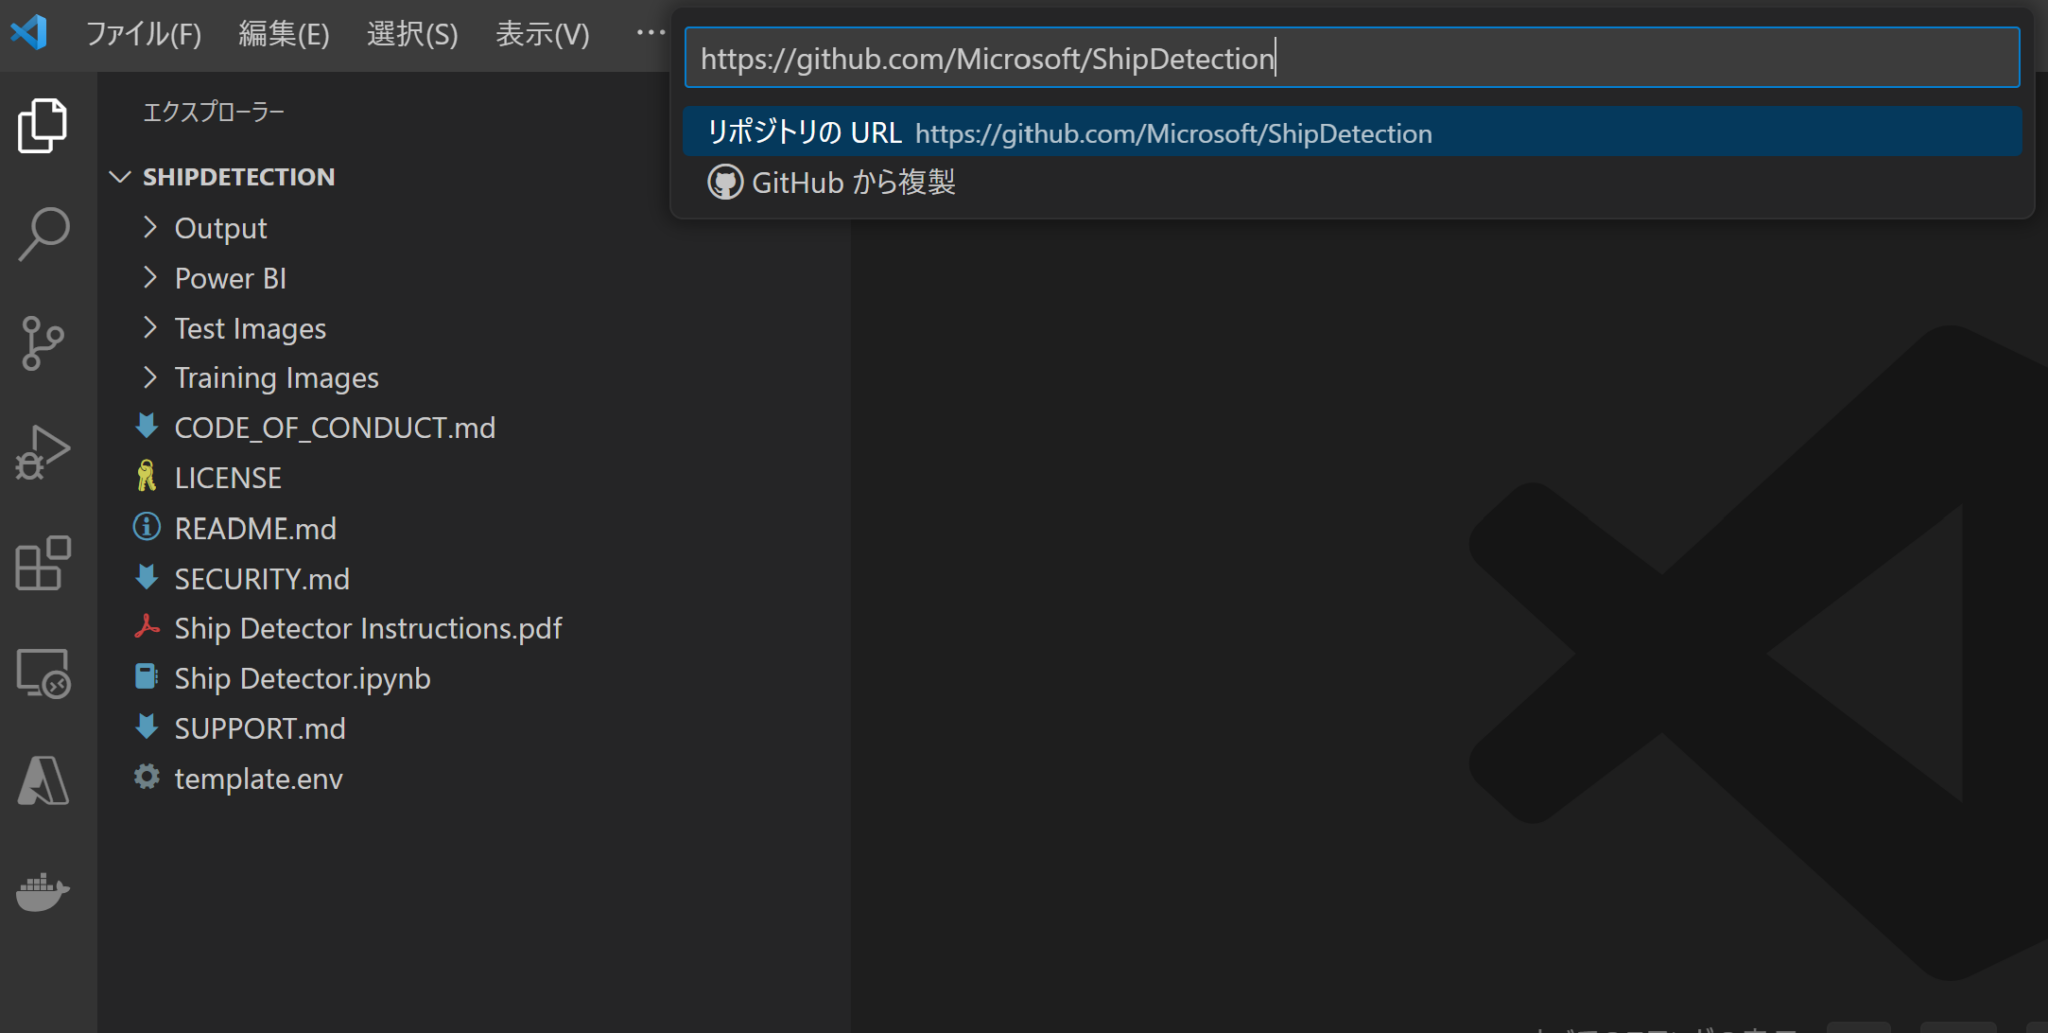Collapse the SHIPDETECTION folder

point(120,177)
